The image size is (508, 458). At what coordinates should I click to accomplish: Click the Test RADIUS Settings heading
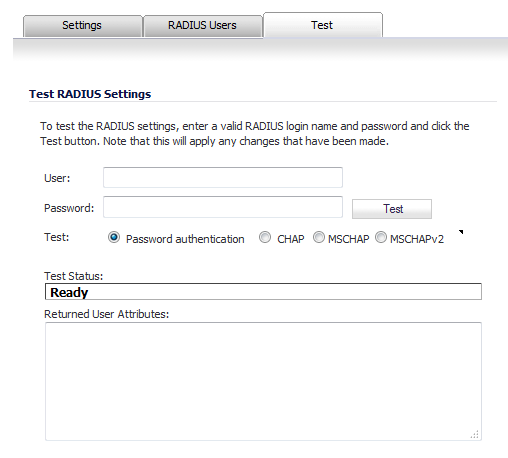(x=90, y=94)
